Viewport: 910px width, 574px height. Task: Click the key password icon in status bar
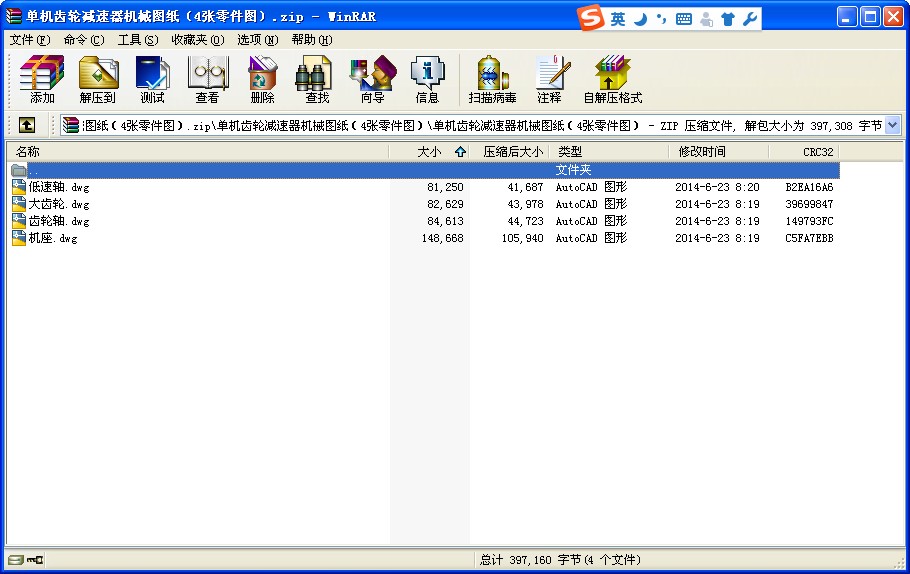(x=35, y=560)
